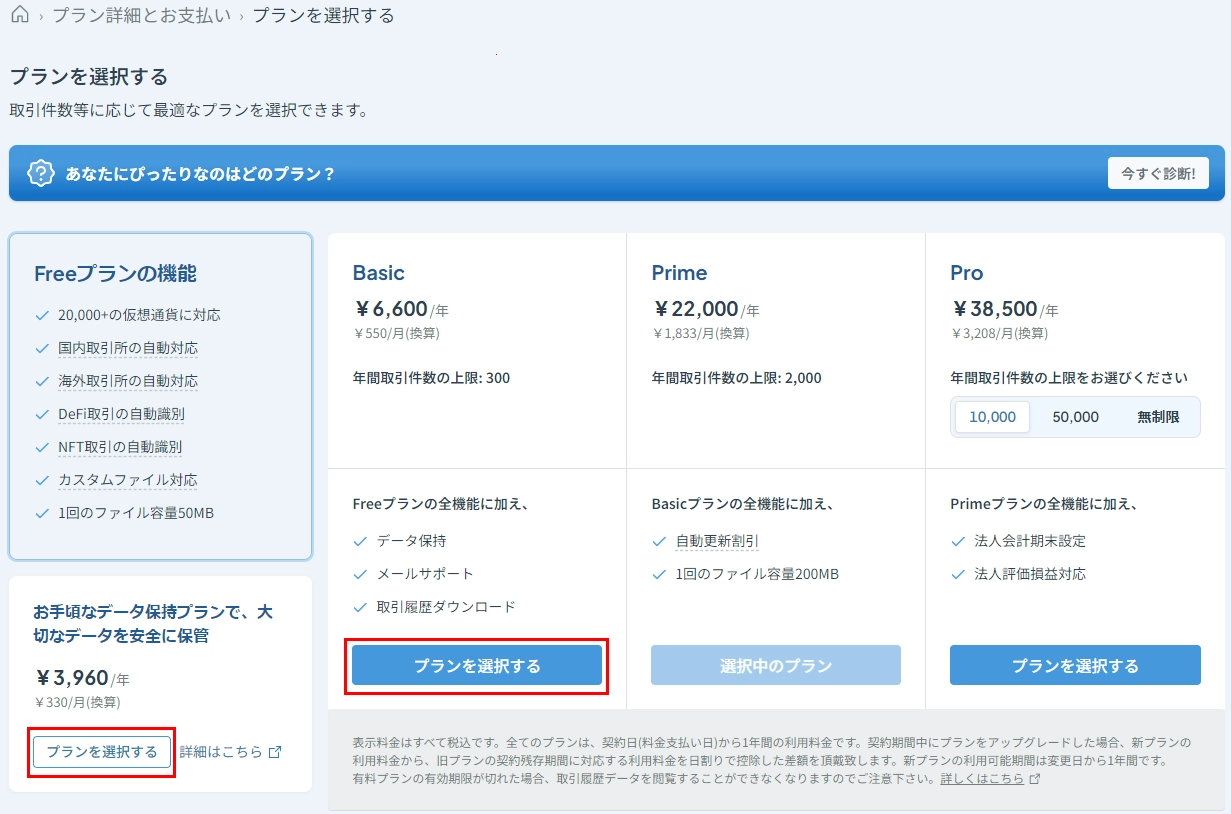Click external link icon beside 詳細はこちら
Viewport: 1231px width, 814px height.
pos(275,752)
